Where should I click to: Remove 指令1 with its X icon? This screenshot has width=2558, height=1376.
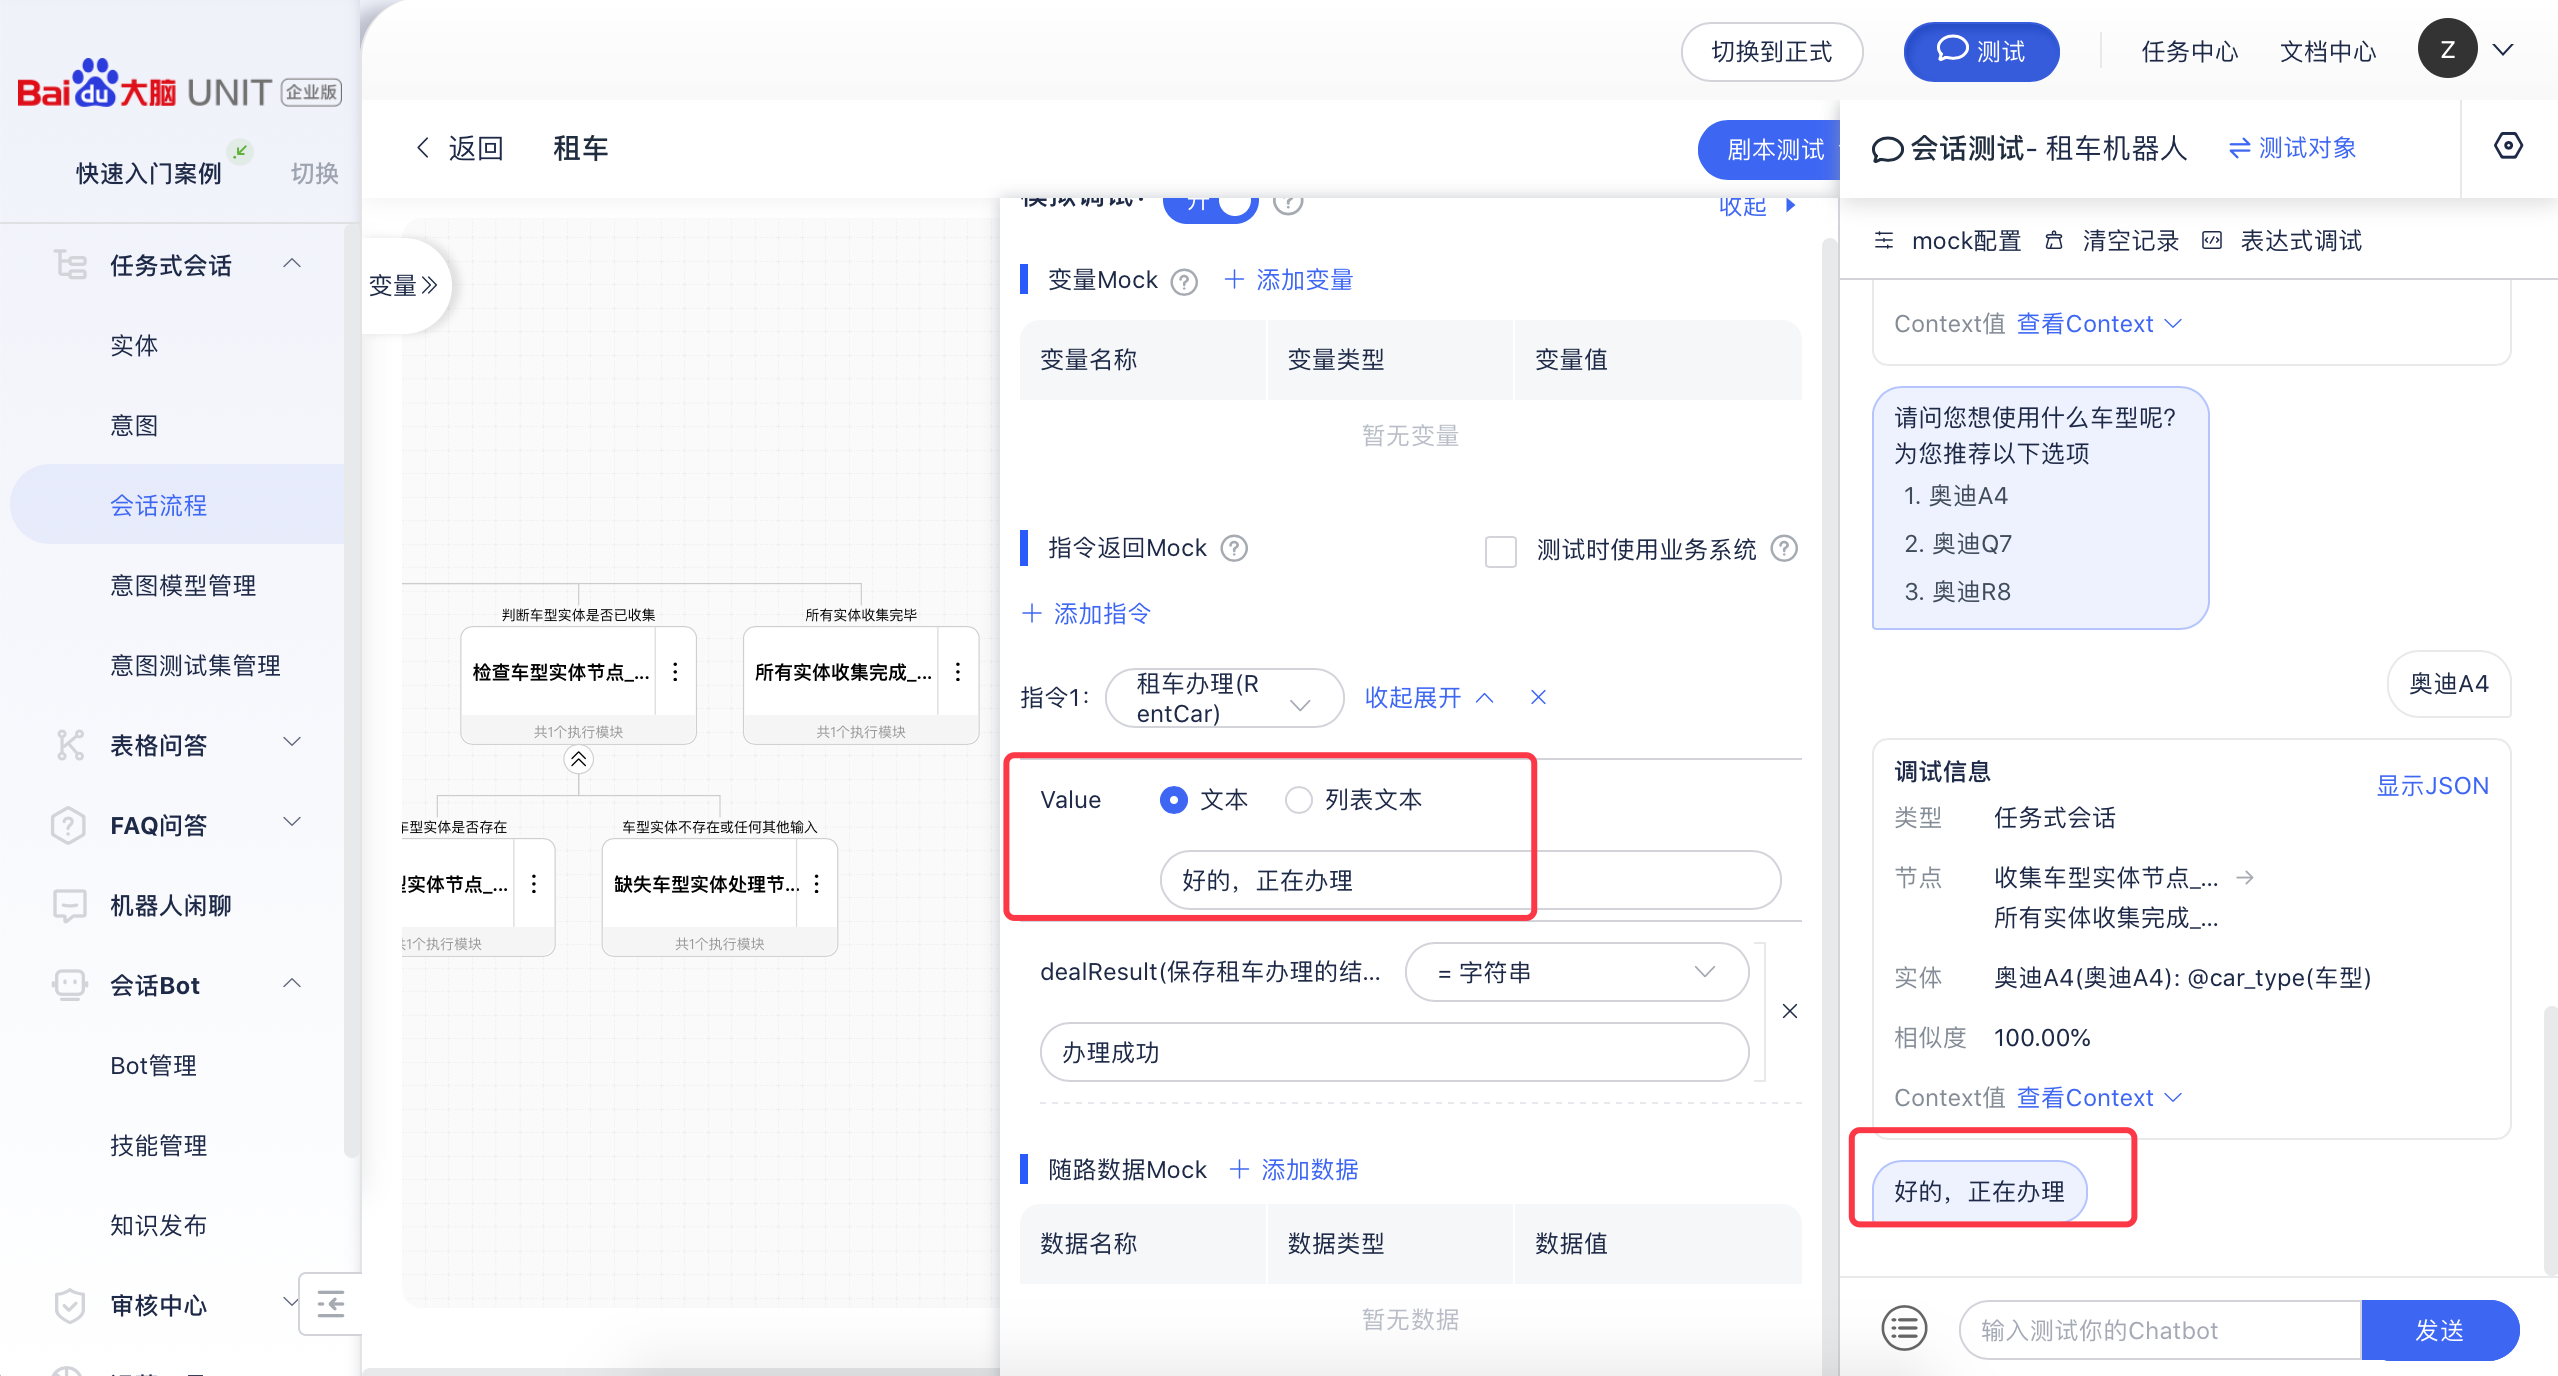tap(1538, 697)
